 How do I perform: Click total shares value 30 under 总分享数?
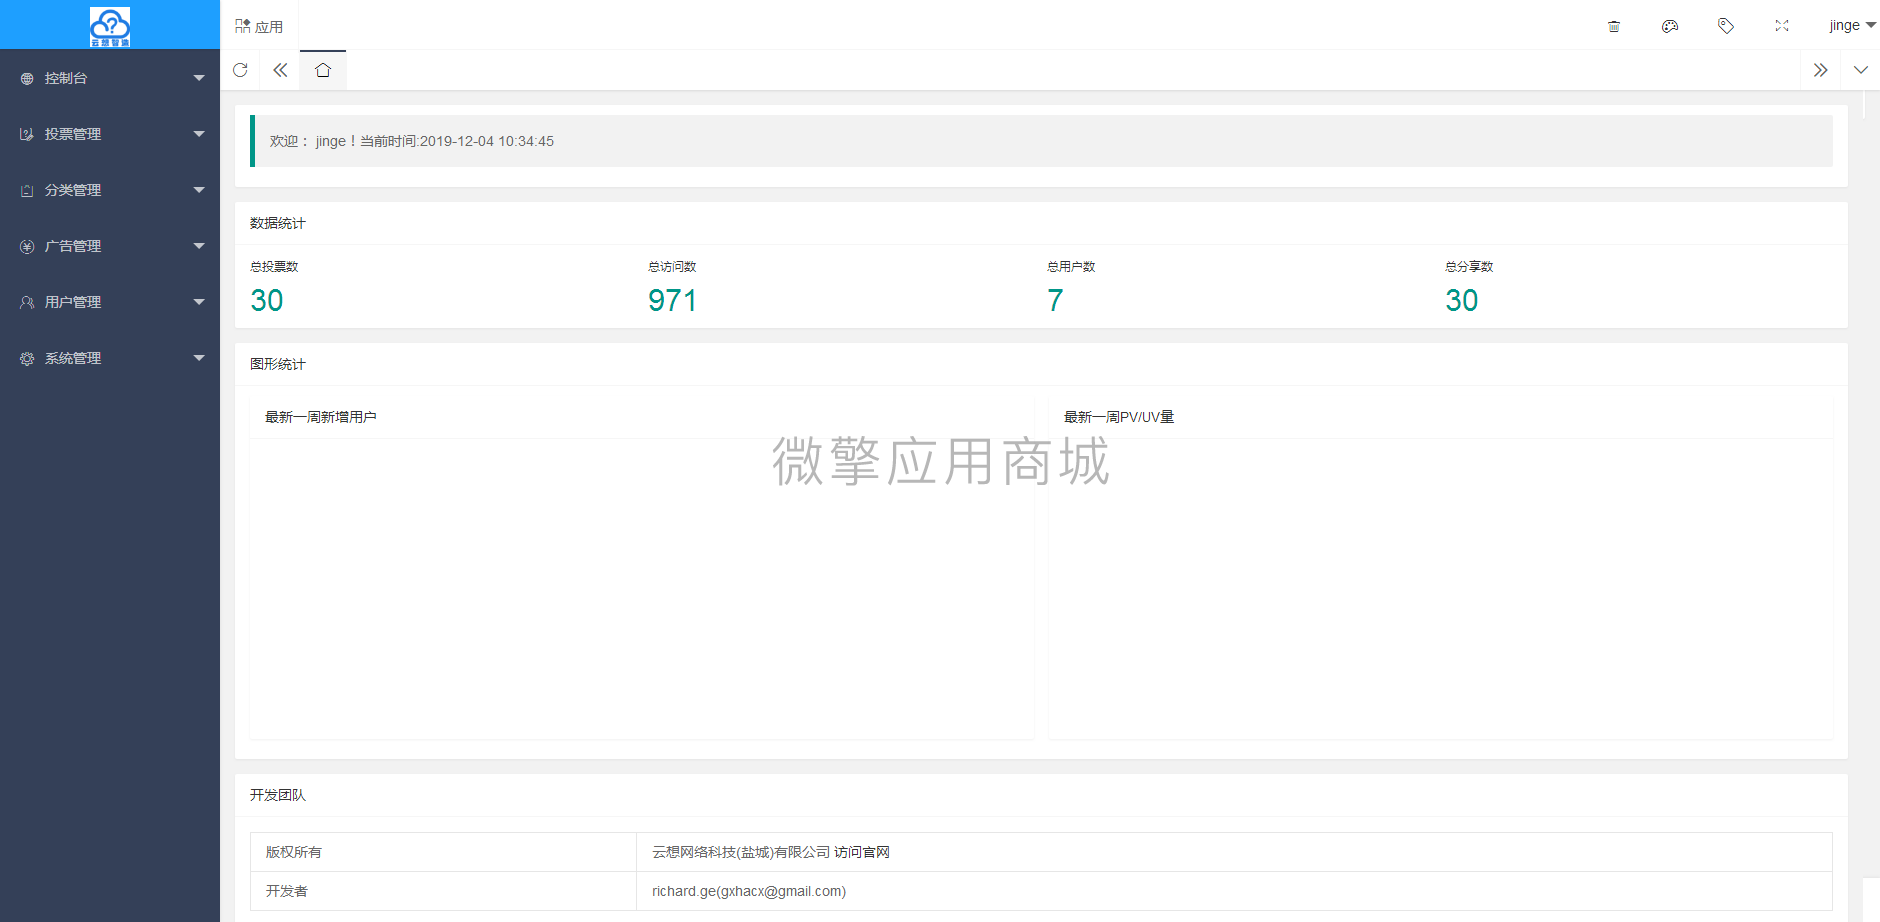tap(1462, 300)
